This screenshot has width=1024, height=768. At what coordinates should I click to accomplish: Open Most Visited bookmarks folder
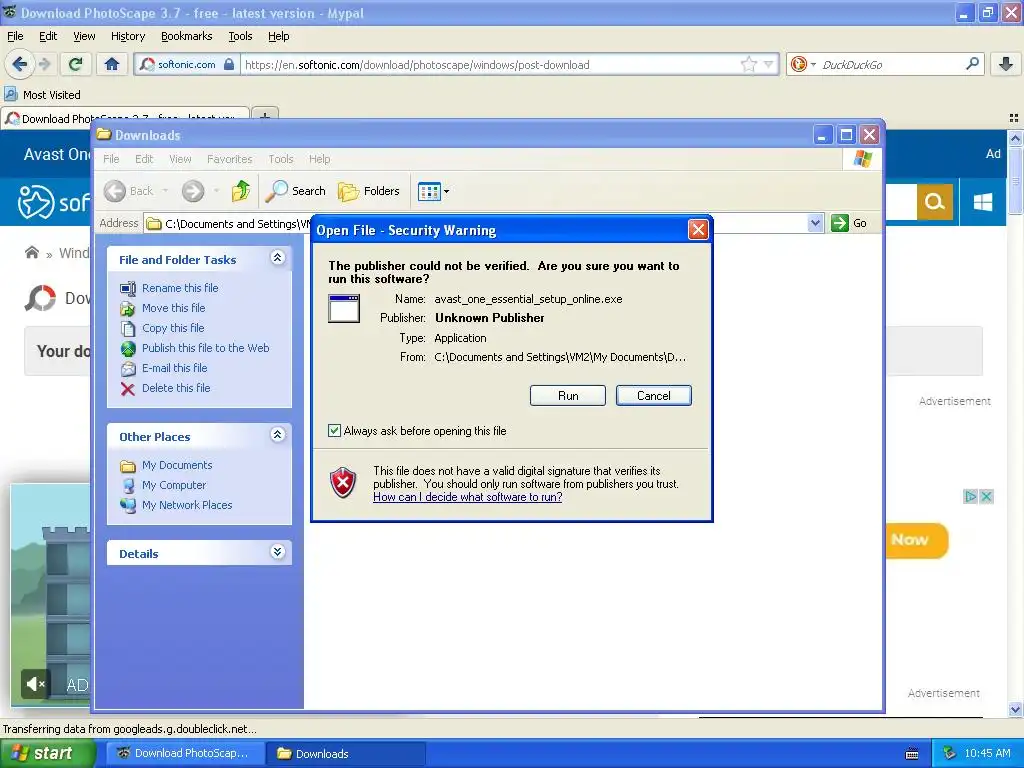point(43,95)
